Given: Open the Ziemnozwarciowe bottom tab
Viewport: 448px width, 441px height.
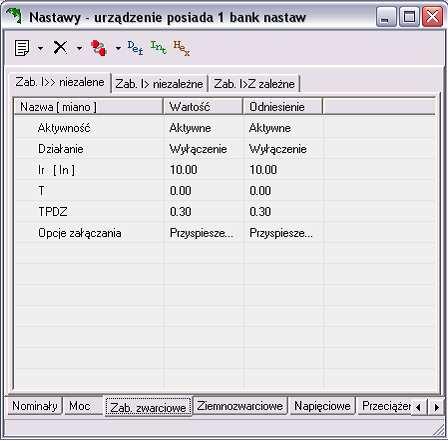Looking at the screenshot, I should (240, 406).
